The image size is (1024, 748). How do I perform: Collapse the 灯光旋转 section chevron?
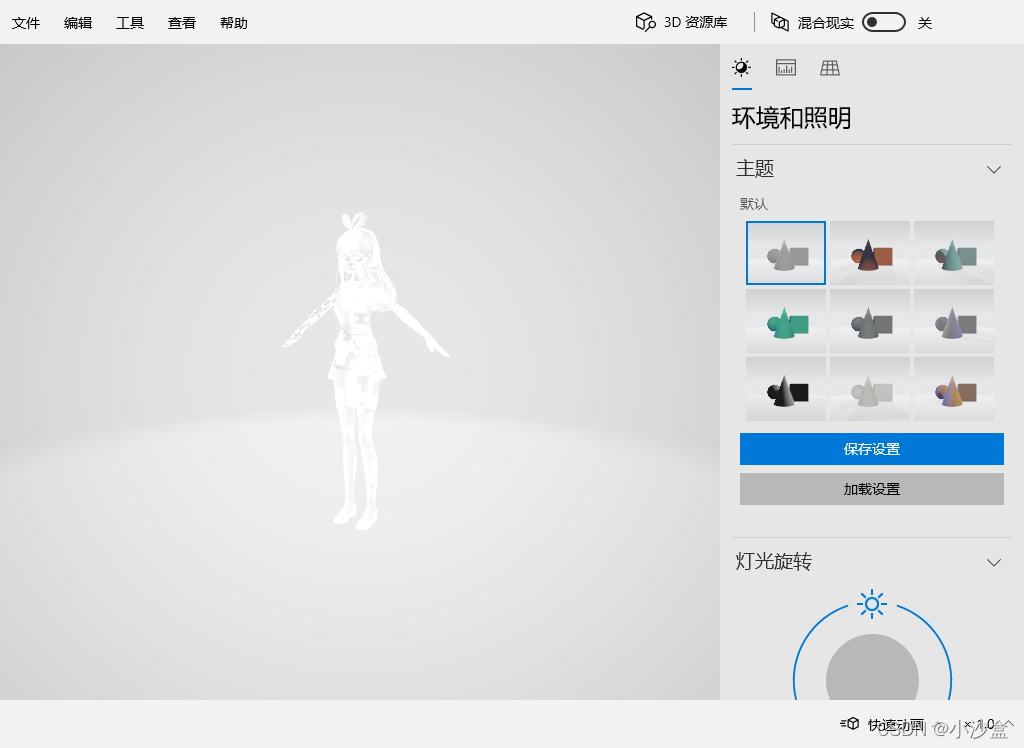pos(993,562)
